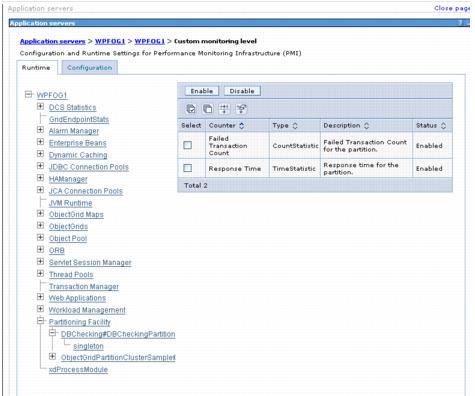The width and height of the screenshot is (475, 396).
Task: Expand the DCS Statistics node
Action: 41,107
